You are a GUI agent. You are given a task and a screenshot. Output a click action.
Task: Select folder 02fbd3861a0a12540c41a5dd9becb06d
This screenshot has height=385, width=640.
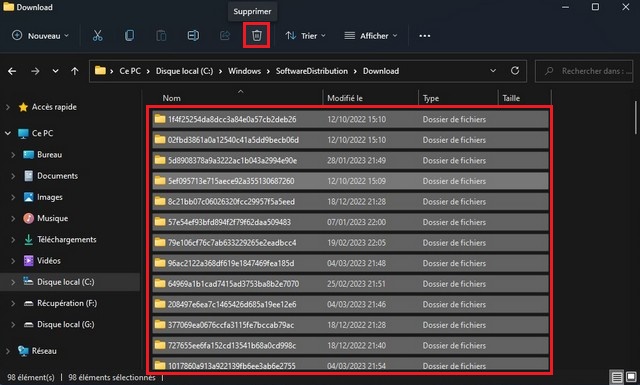350,140
